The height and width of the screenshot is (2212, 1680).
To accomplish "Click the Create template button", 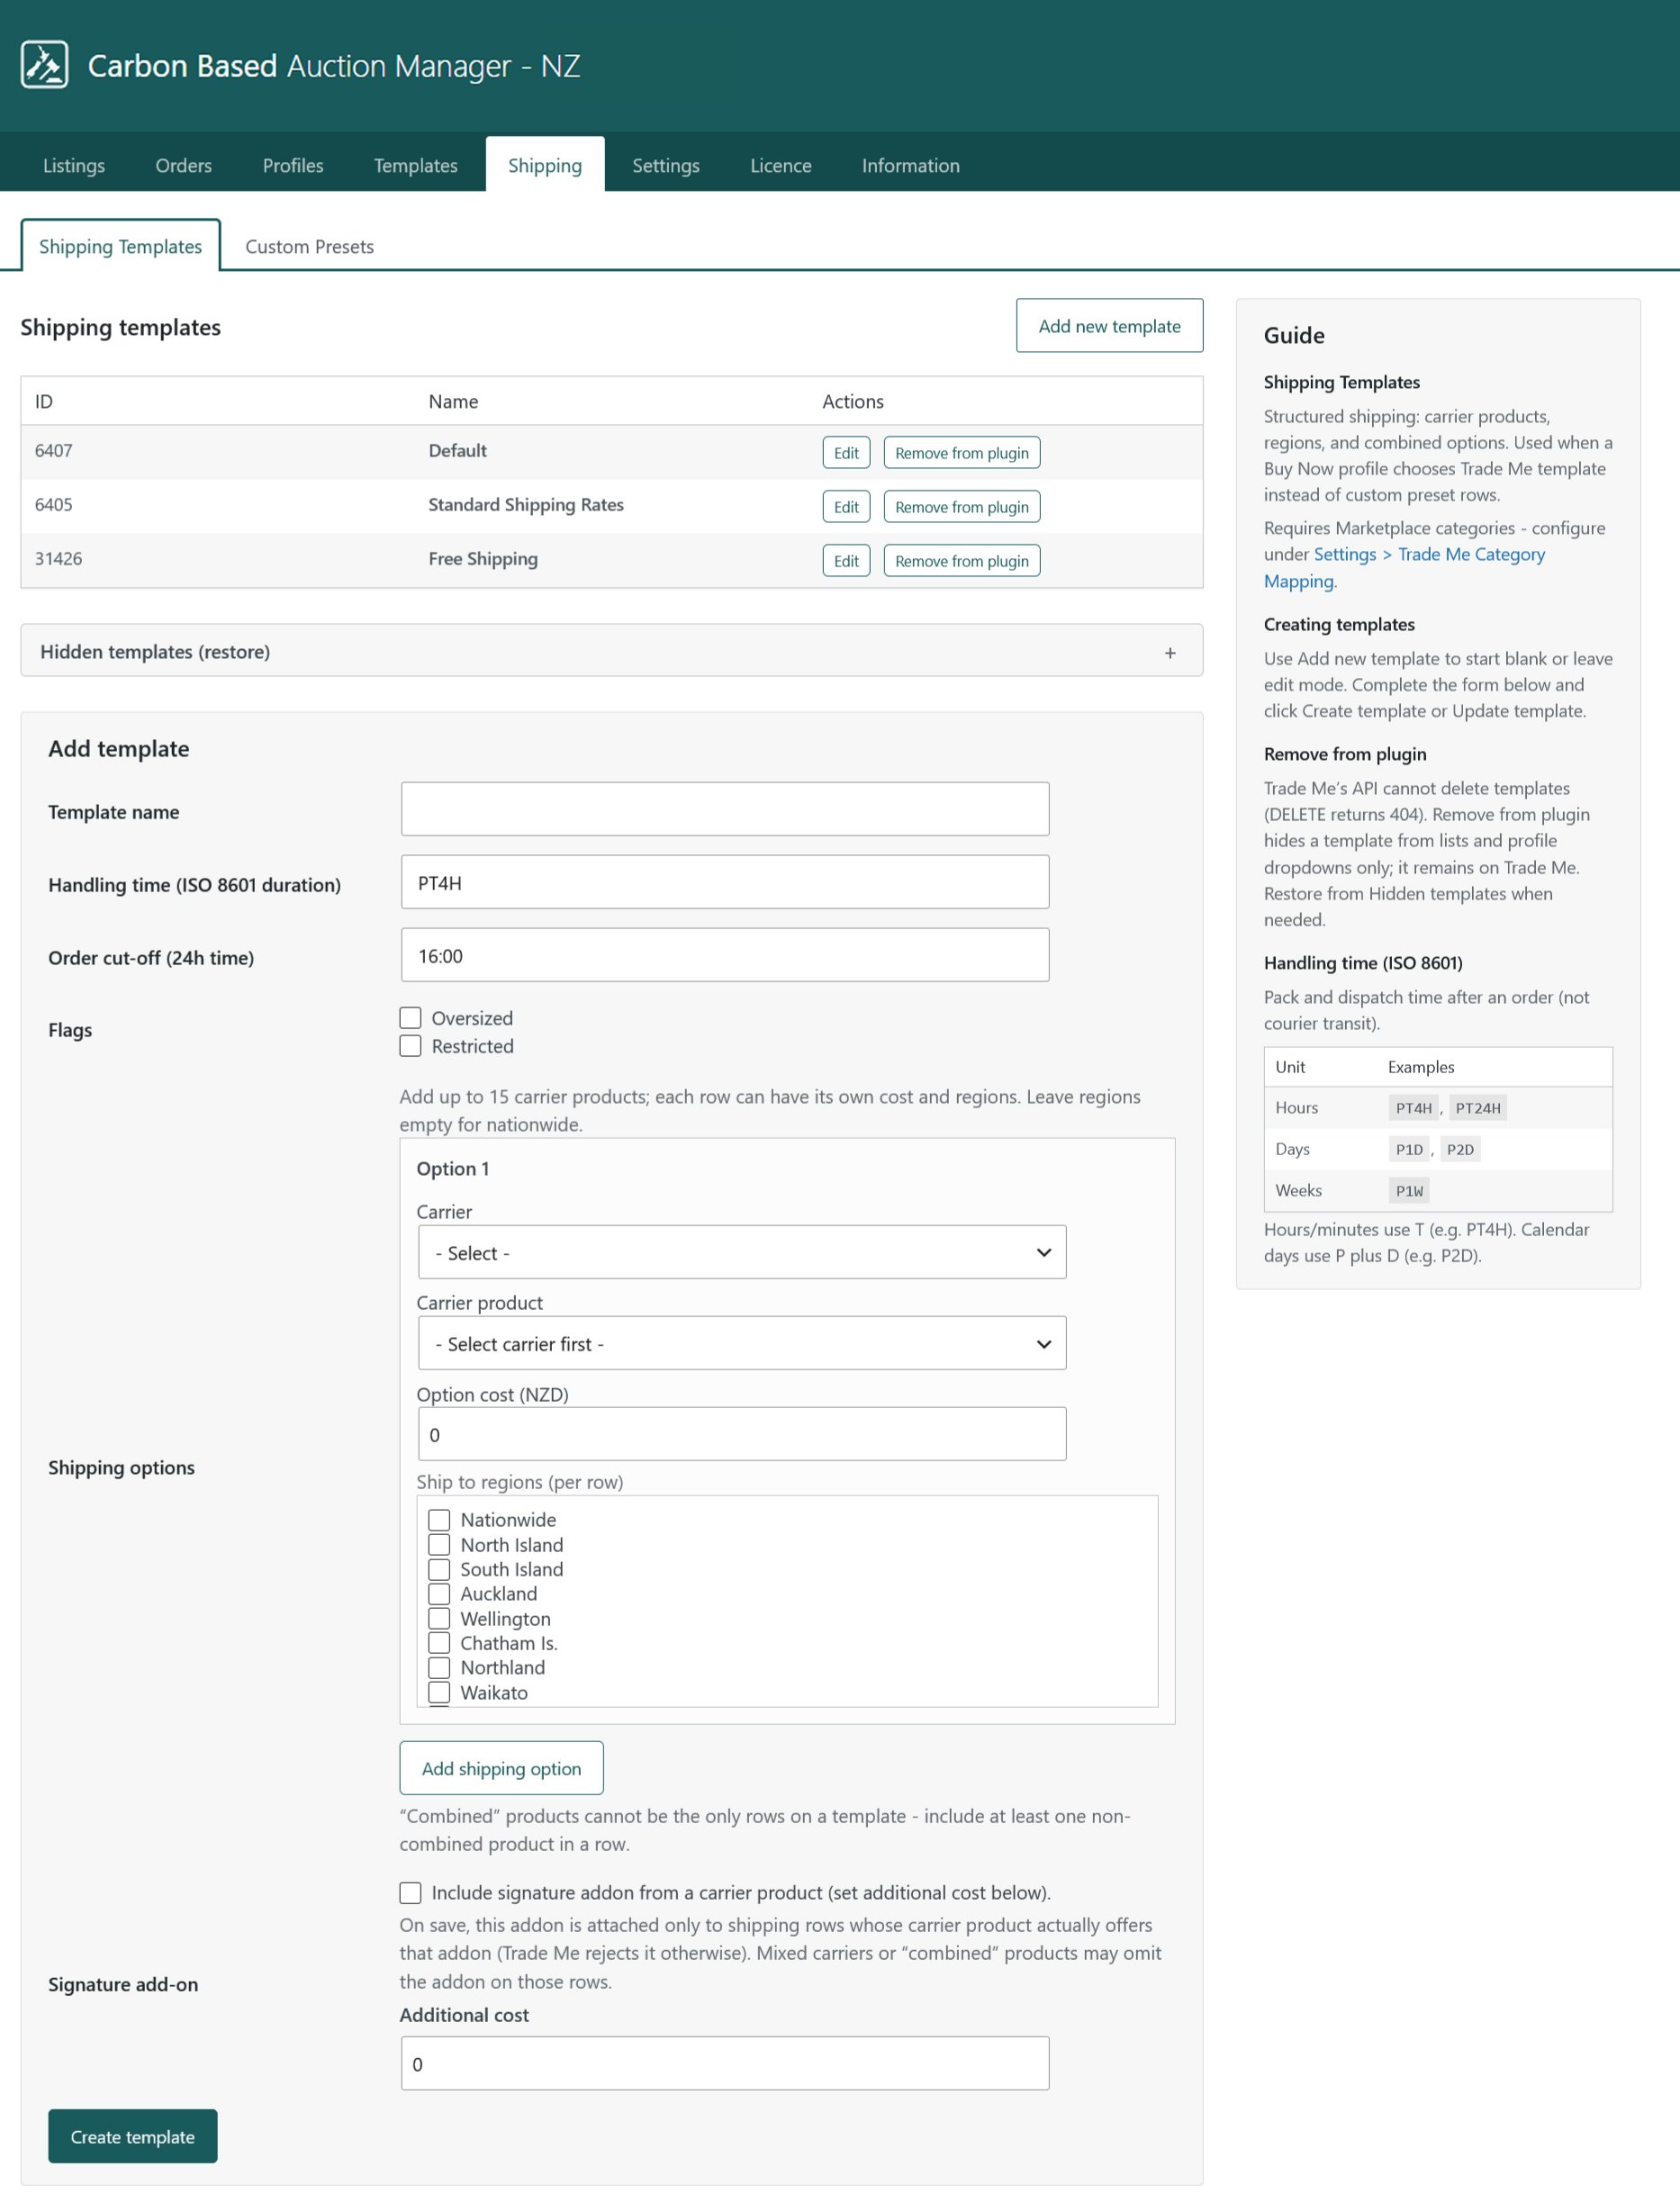I will point(133,2136).
